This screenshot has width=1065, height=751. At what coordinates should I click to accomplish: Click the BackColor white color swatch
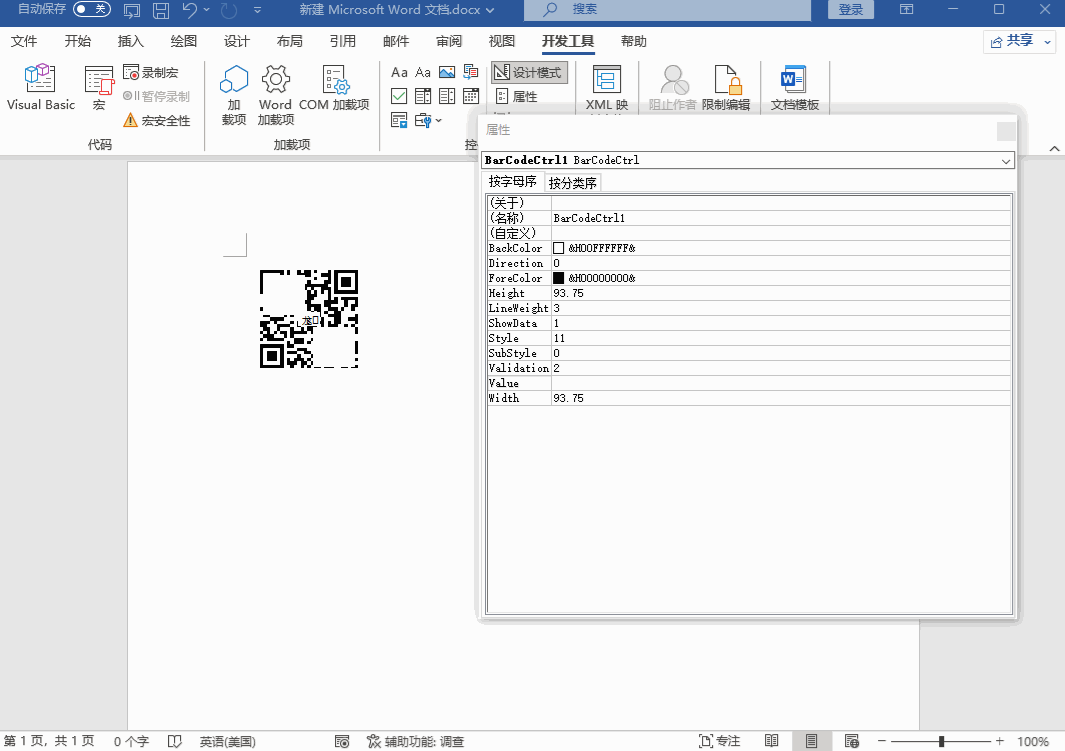(559, 248)
